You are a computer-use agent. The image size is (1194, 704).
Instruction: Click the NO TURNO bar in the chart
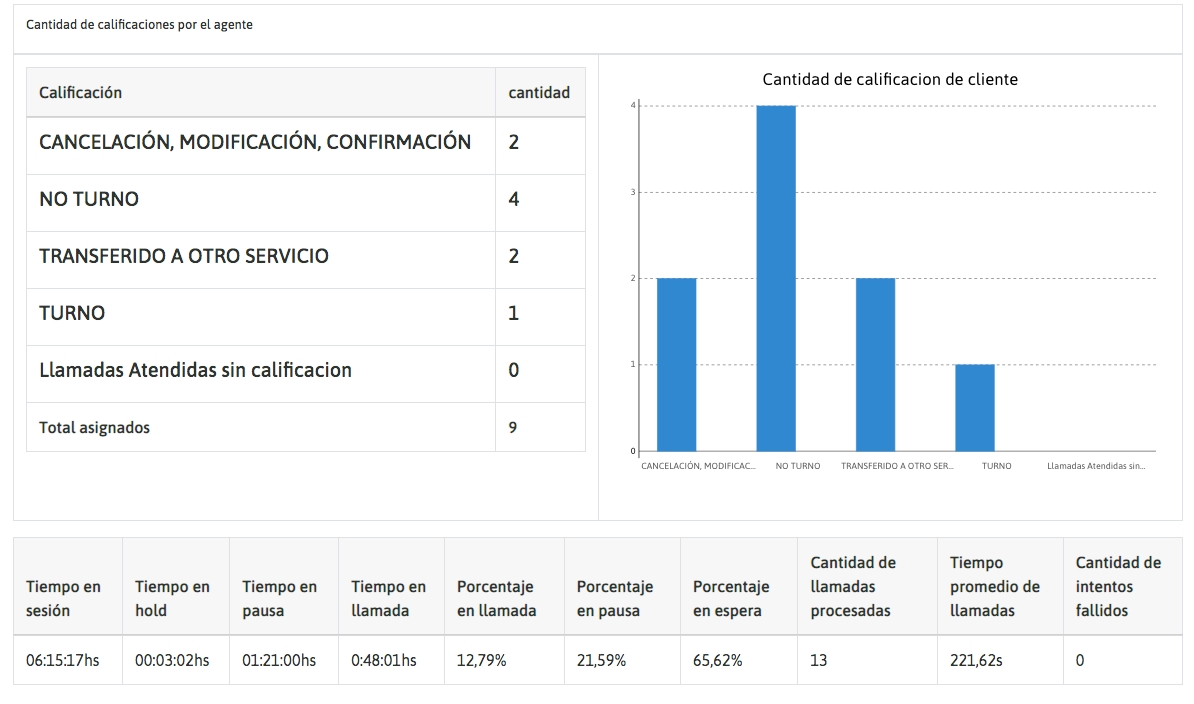coord(775,278)
